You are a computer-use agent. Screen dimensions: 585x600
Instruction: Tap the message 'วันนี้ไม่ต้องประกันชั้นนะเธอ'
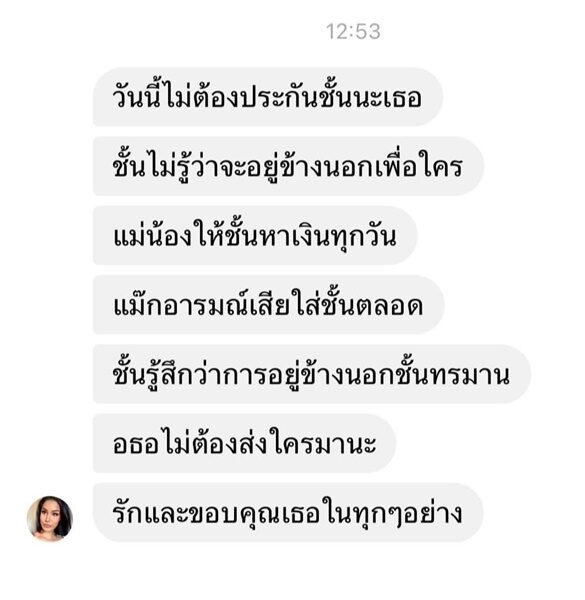(x=268, y=97)
